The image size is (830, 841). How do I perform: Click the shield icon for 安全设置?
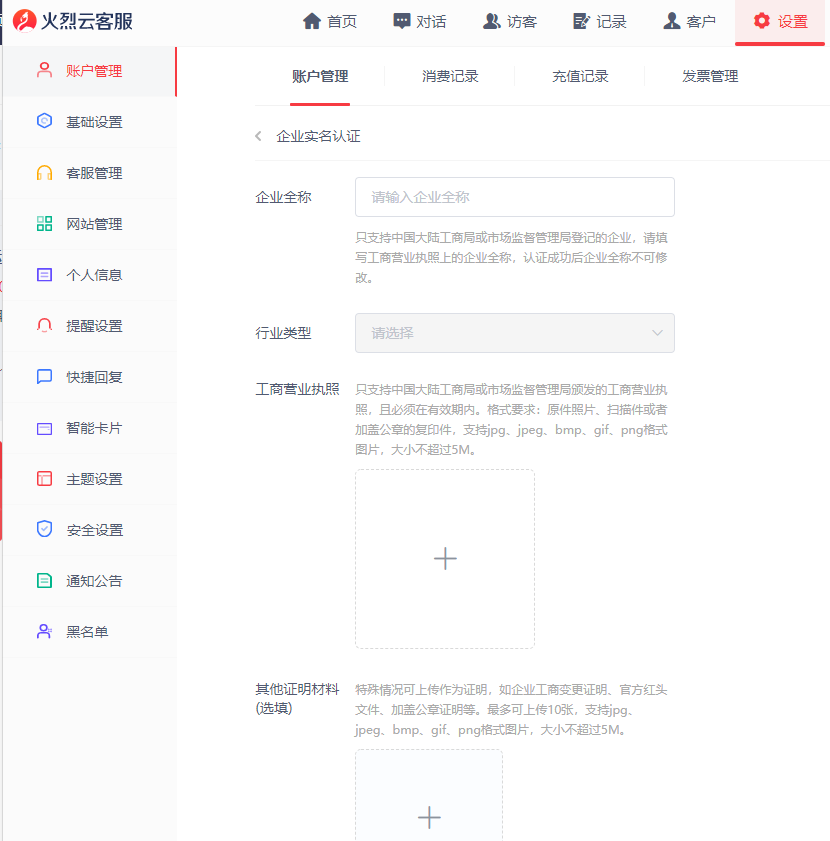pyautogui.click(x=45, y=529)
